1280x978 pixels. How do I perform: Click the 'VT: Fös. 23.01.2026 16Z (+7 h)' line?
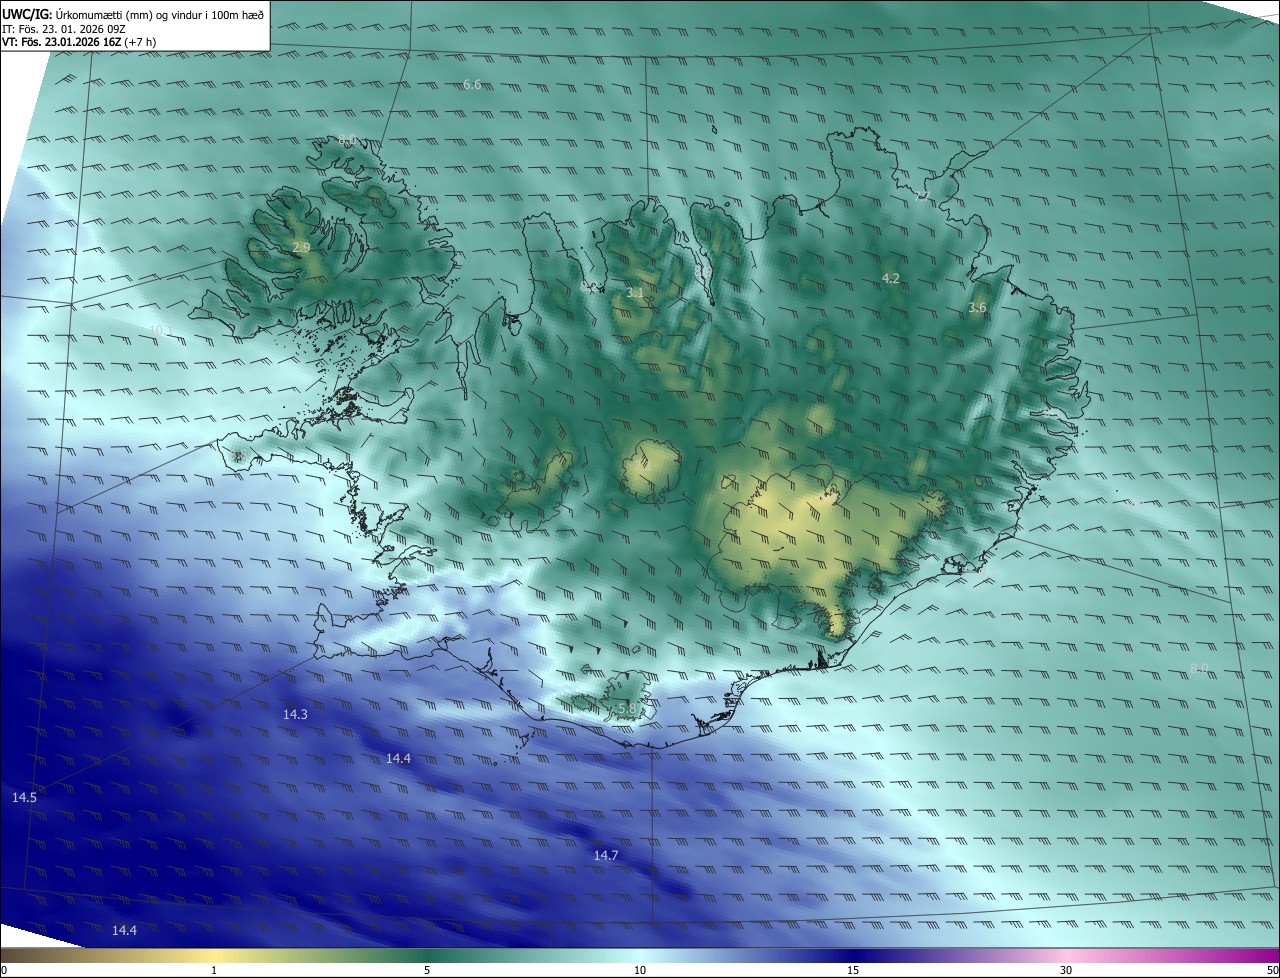pos(79,42)
